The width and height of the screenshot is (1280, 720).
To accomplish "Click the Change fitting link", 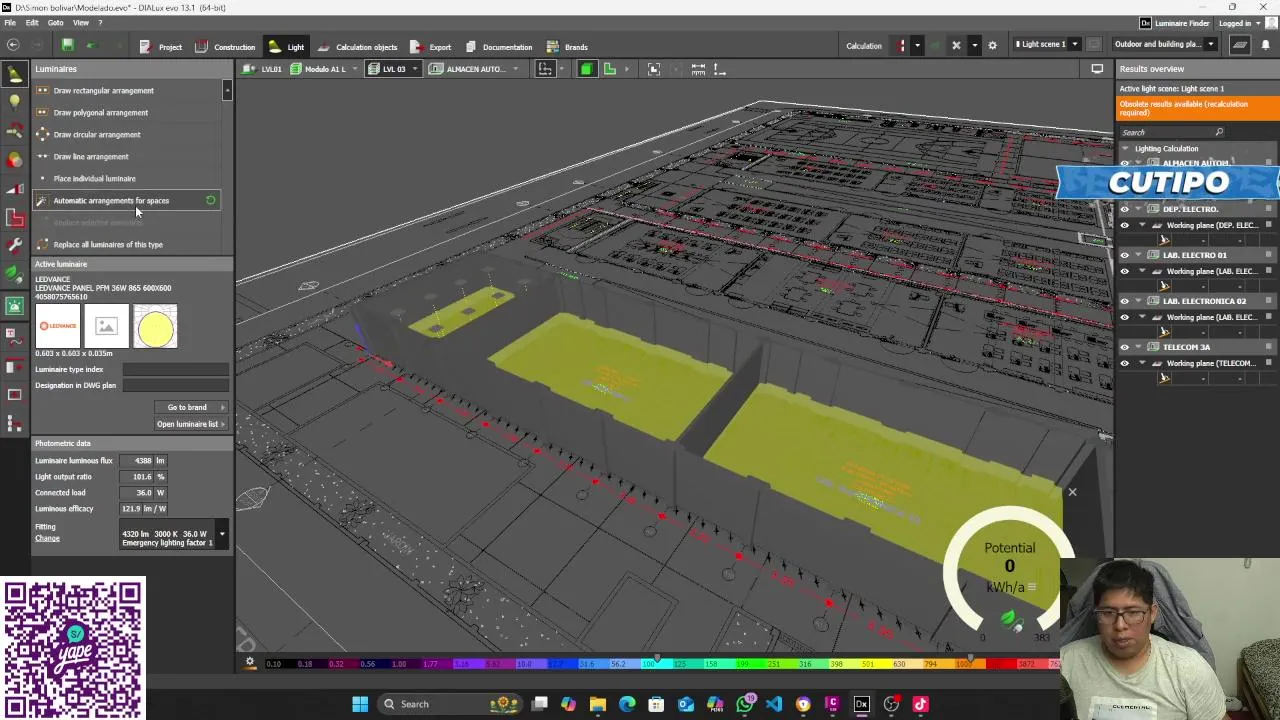I will 47,538.
